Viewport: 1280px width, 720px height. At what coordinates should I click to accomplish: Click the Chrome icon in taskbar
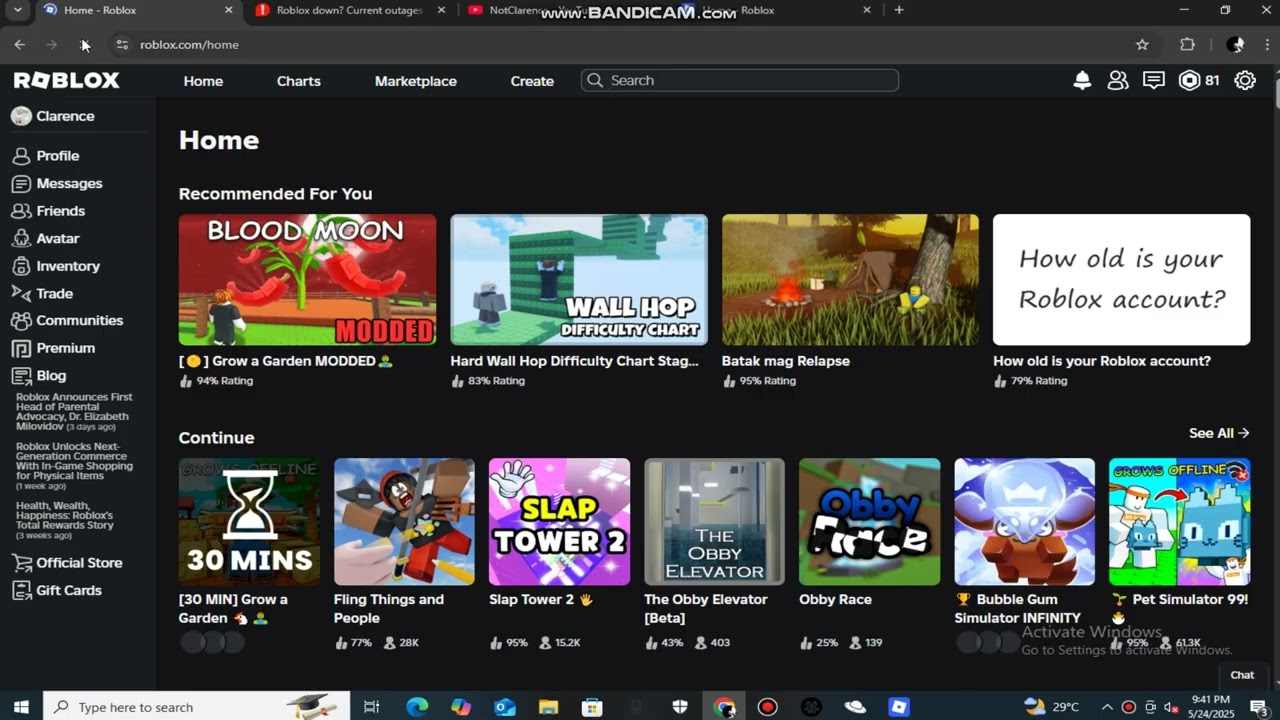[724, 707]
